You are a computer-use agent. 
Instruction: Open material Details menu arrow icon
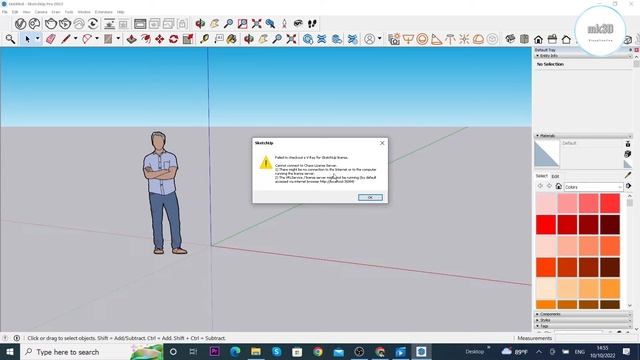(628, 186)
